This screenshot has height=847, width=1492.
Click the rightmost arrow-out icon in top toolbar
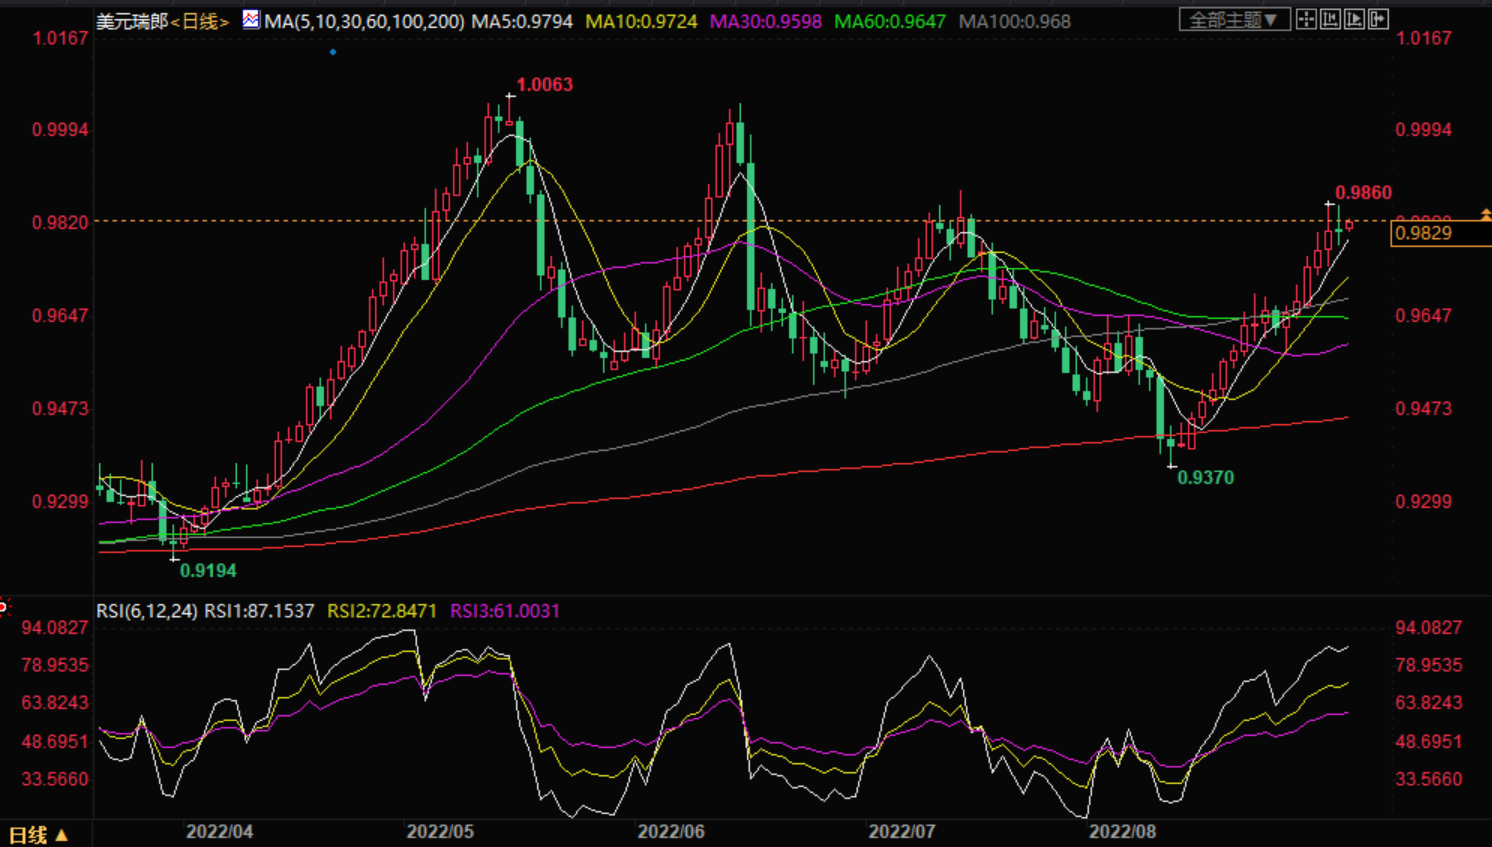(x=1378, y=19)
